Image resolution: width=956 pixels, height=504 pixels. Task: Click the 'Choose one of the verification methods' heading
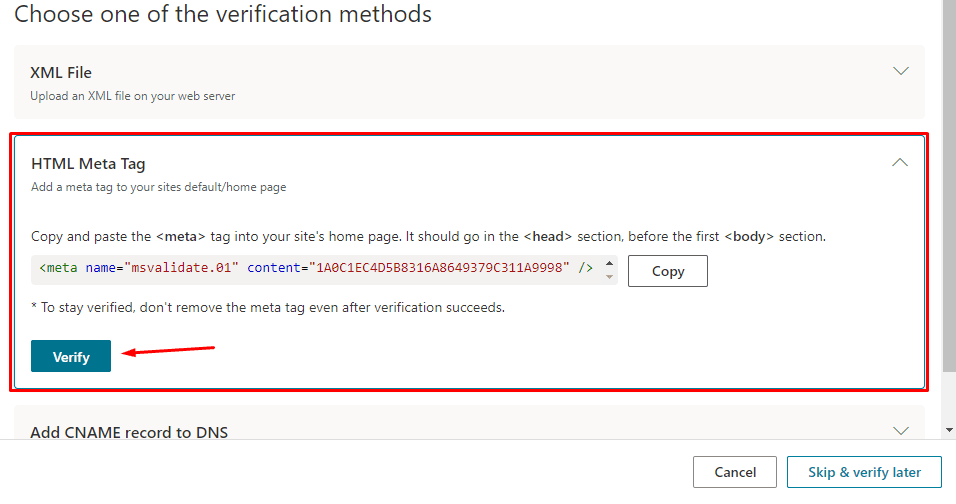pyautogui.click(x=223, y=14)
